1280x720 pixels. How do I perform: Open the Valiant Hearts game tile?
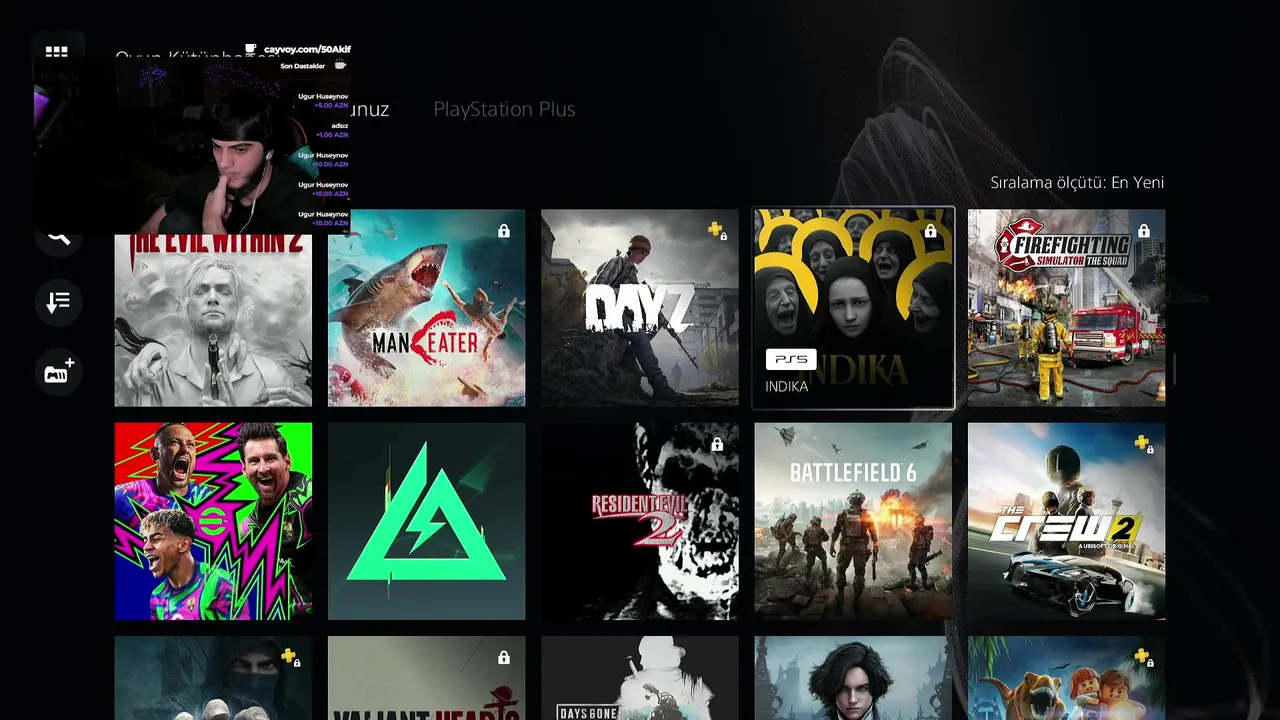click(x=426, y=678)
